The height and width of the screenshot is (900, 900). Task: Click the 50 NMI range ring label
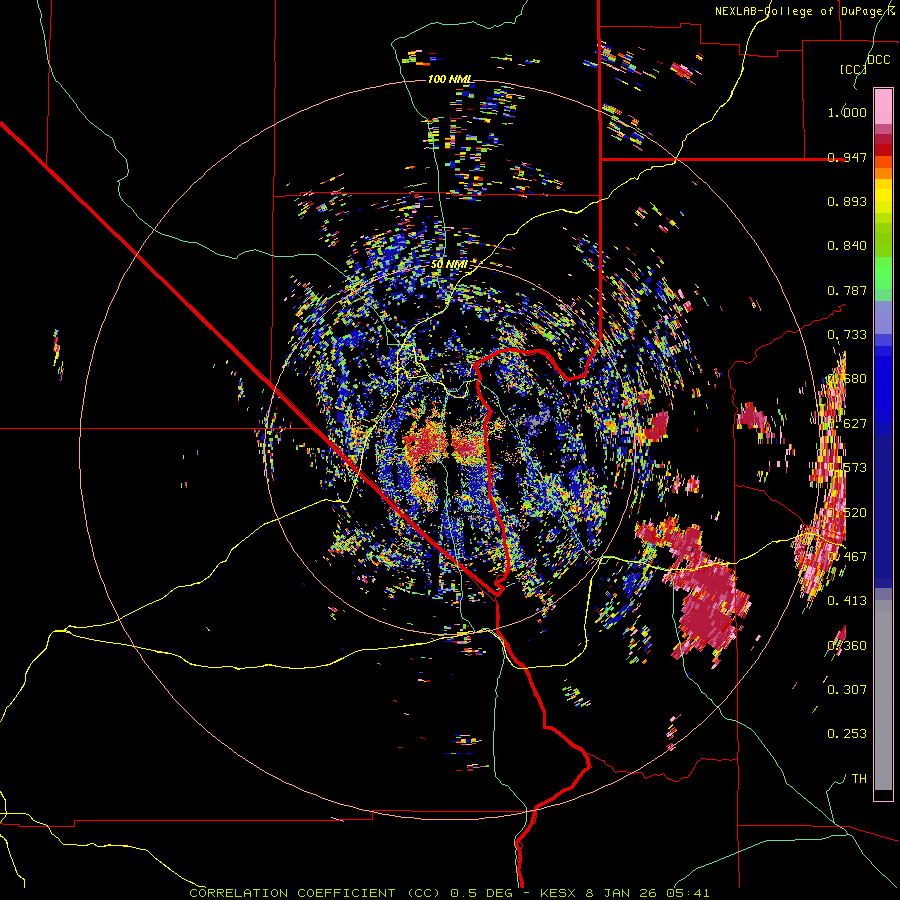(x=449, y=264)
